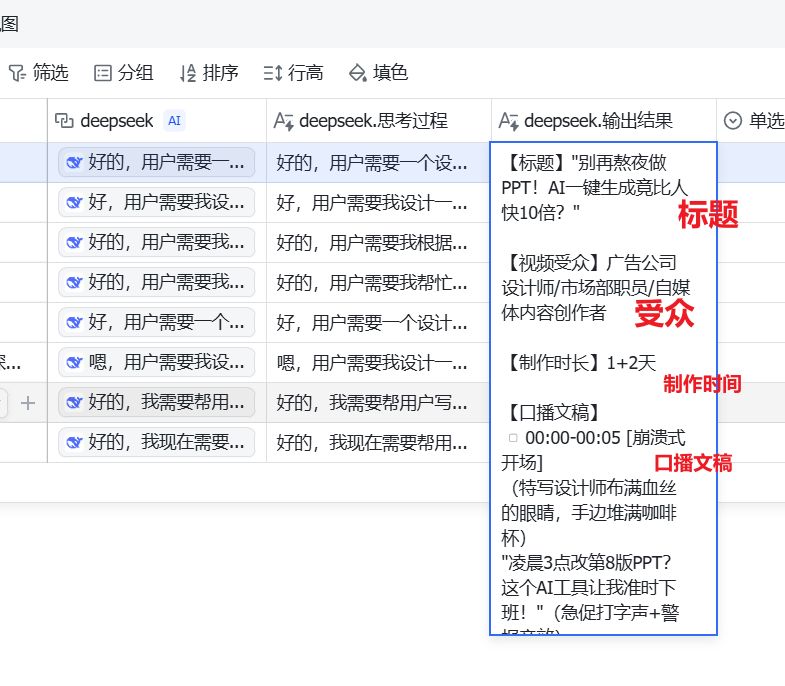Select the deepseek.输出结果 column header
The width and height of the screenshot is (785, 686).
click(604, 121)
